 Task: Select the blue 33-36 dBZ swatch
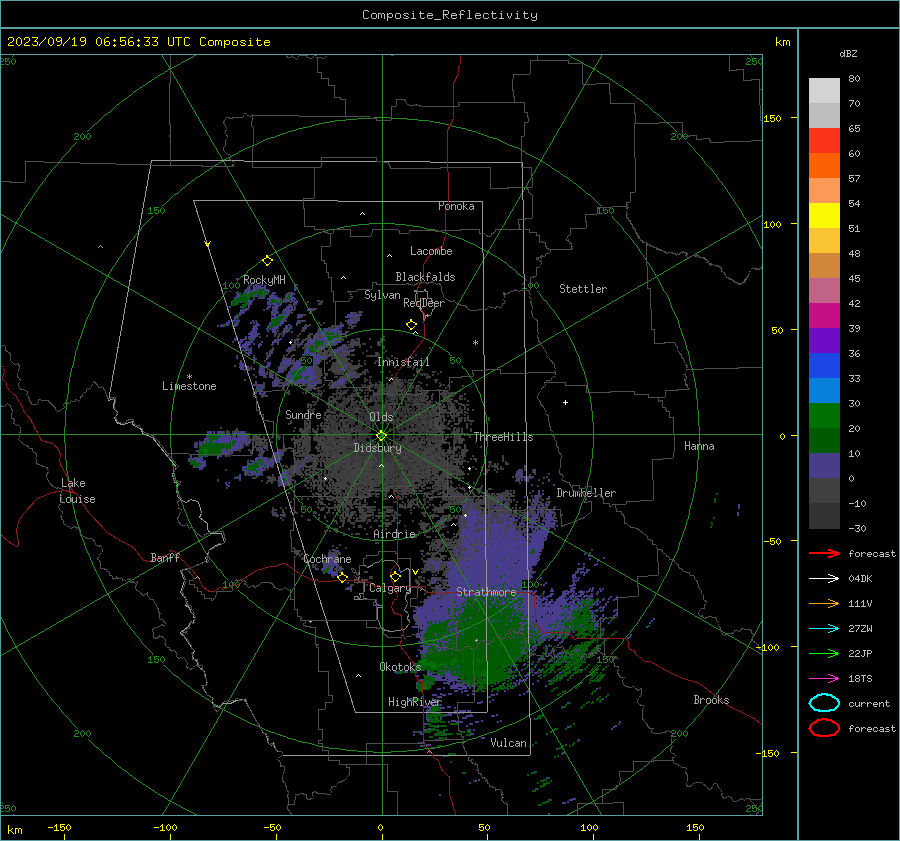click(x=824, y=366)
